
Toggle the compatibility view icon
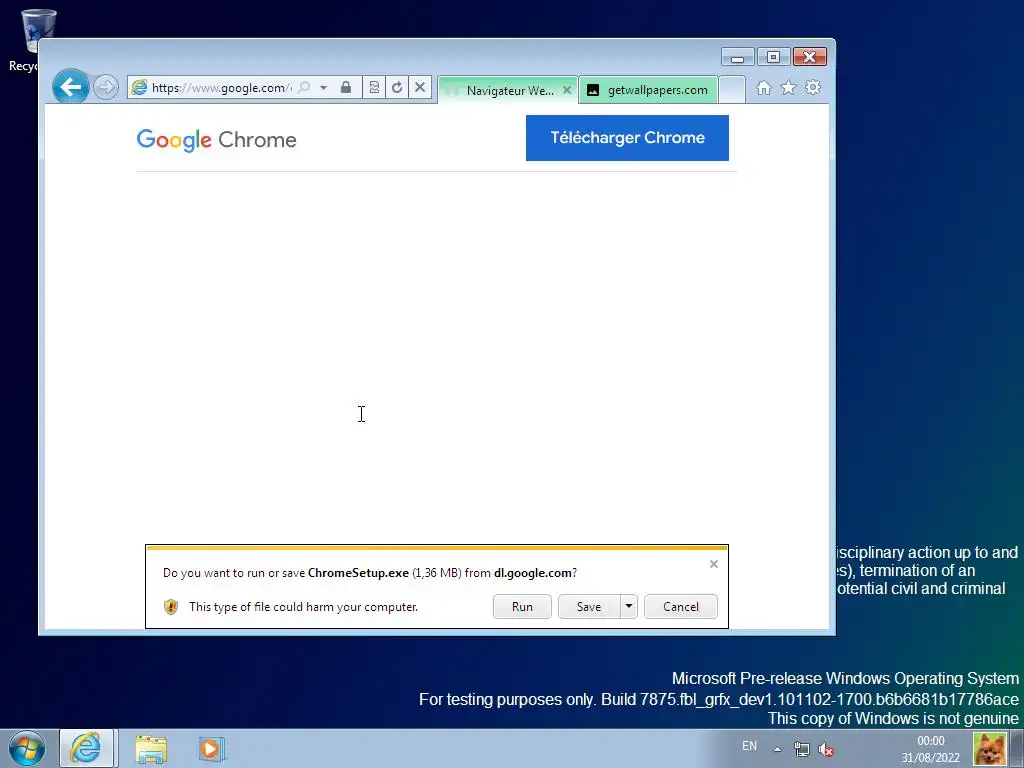tap(374, 88)
